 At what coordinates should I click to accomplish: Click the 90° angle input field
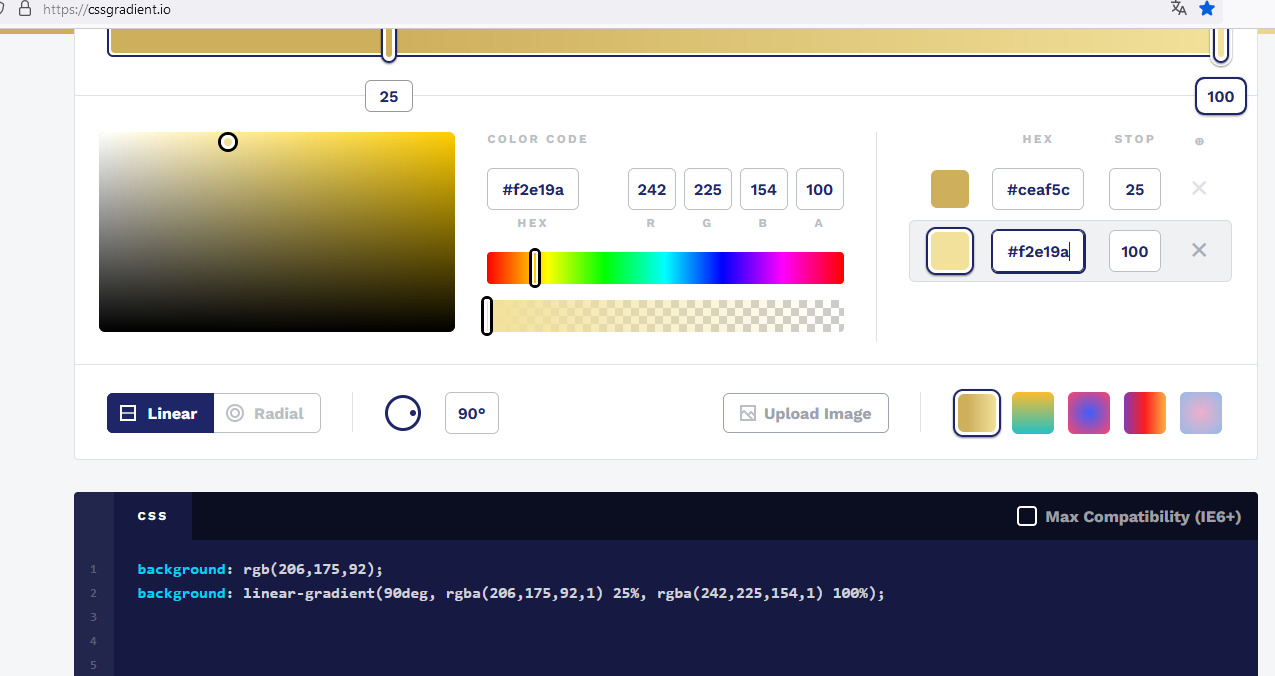click(x=471, y=413)
